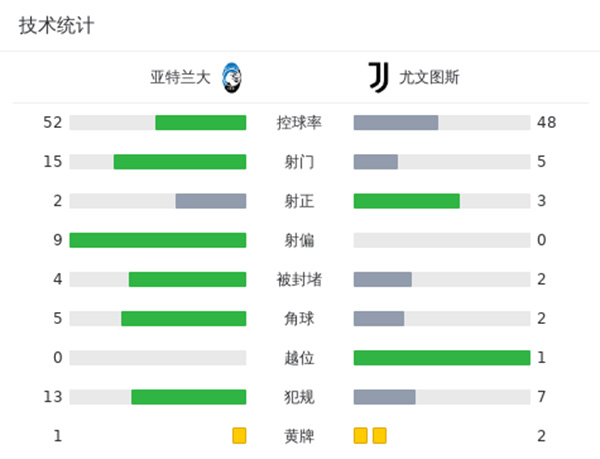Click Juventus's full green 越位 bar
Viewport: 600px width, 459px height.
tap(441, 358)
